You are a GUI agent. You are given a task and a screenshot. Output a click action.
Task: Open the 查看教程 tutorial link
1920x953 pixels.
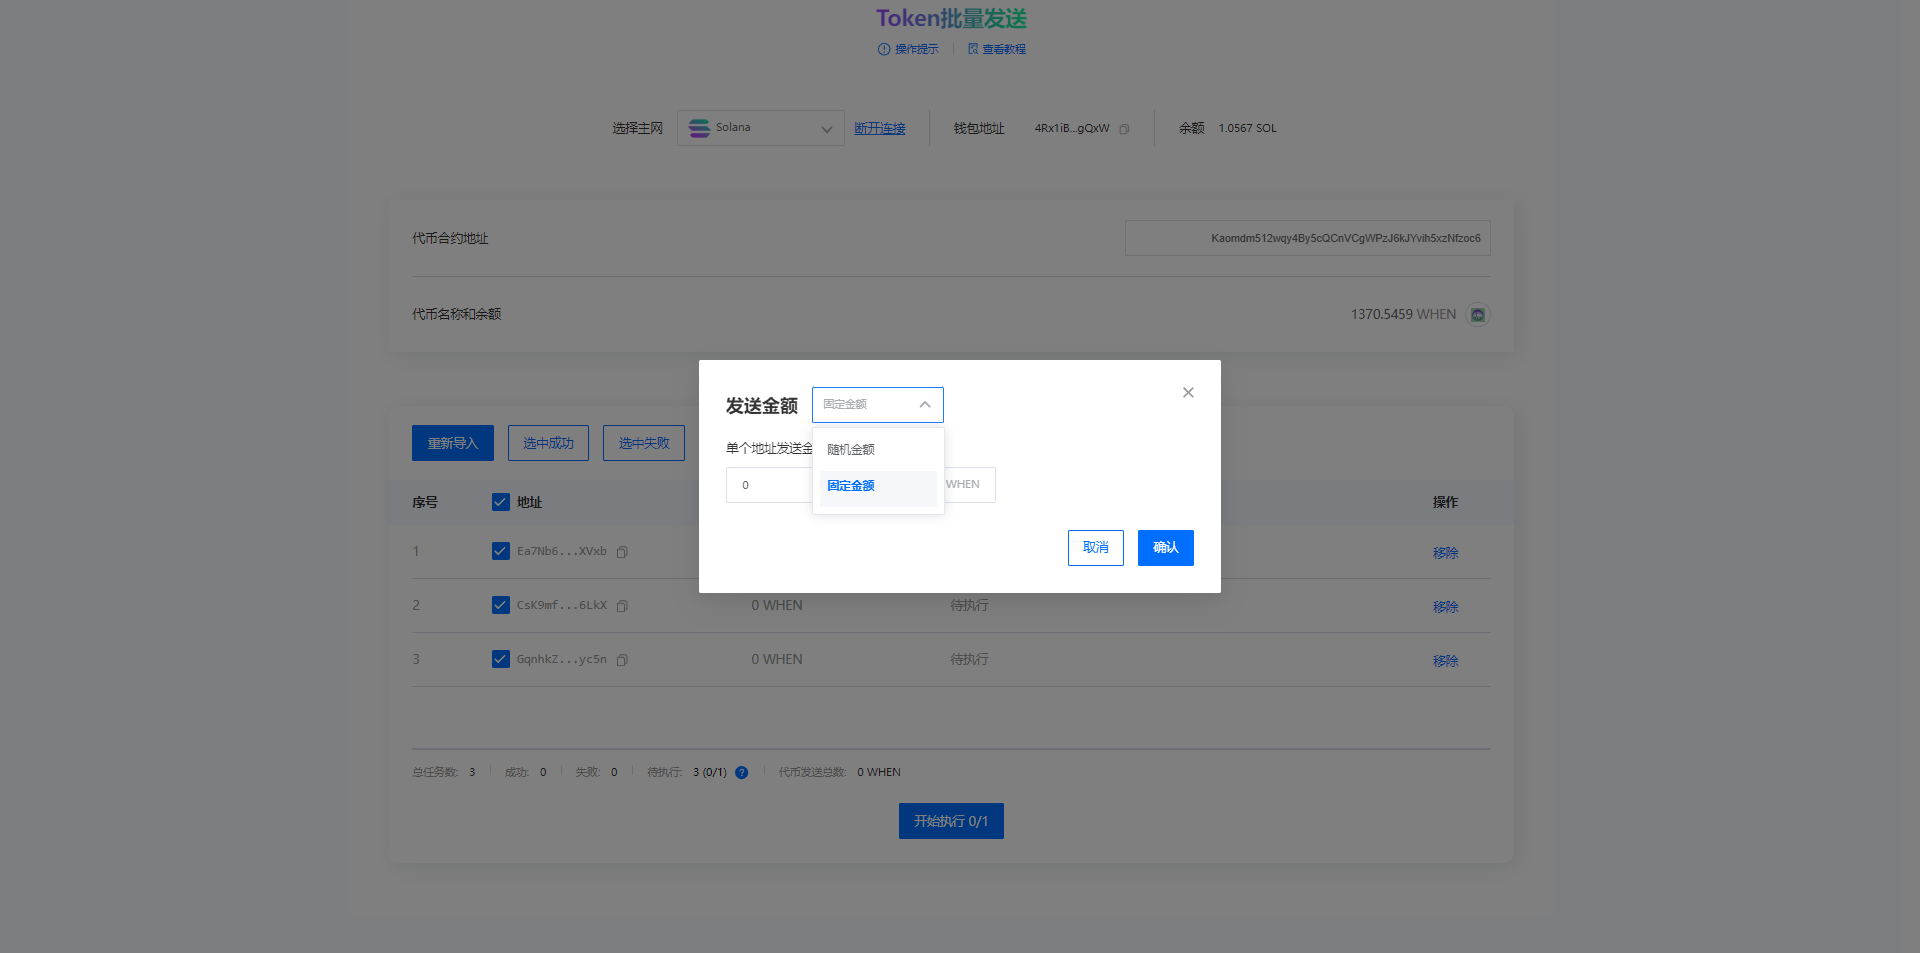(996, 49)
